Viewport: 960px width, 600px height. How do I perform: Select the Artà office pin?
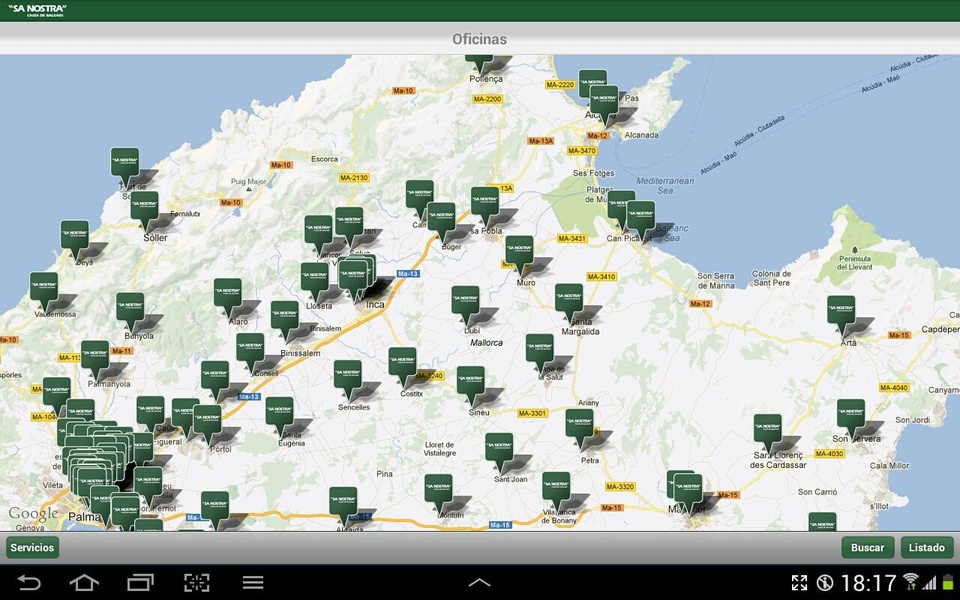841,315
